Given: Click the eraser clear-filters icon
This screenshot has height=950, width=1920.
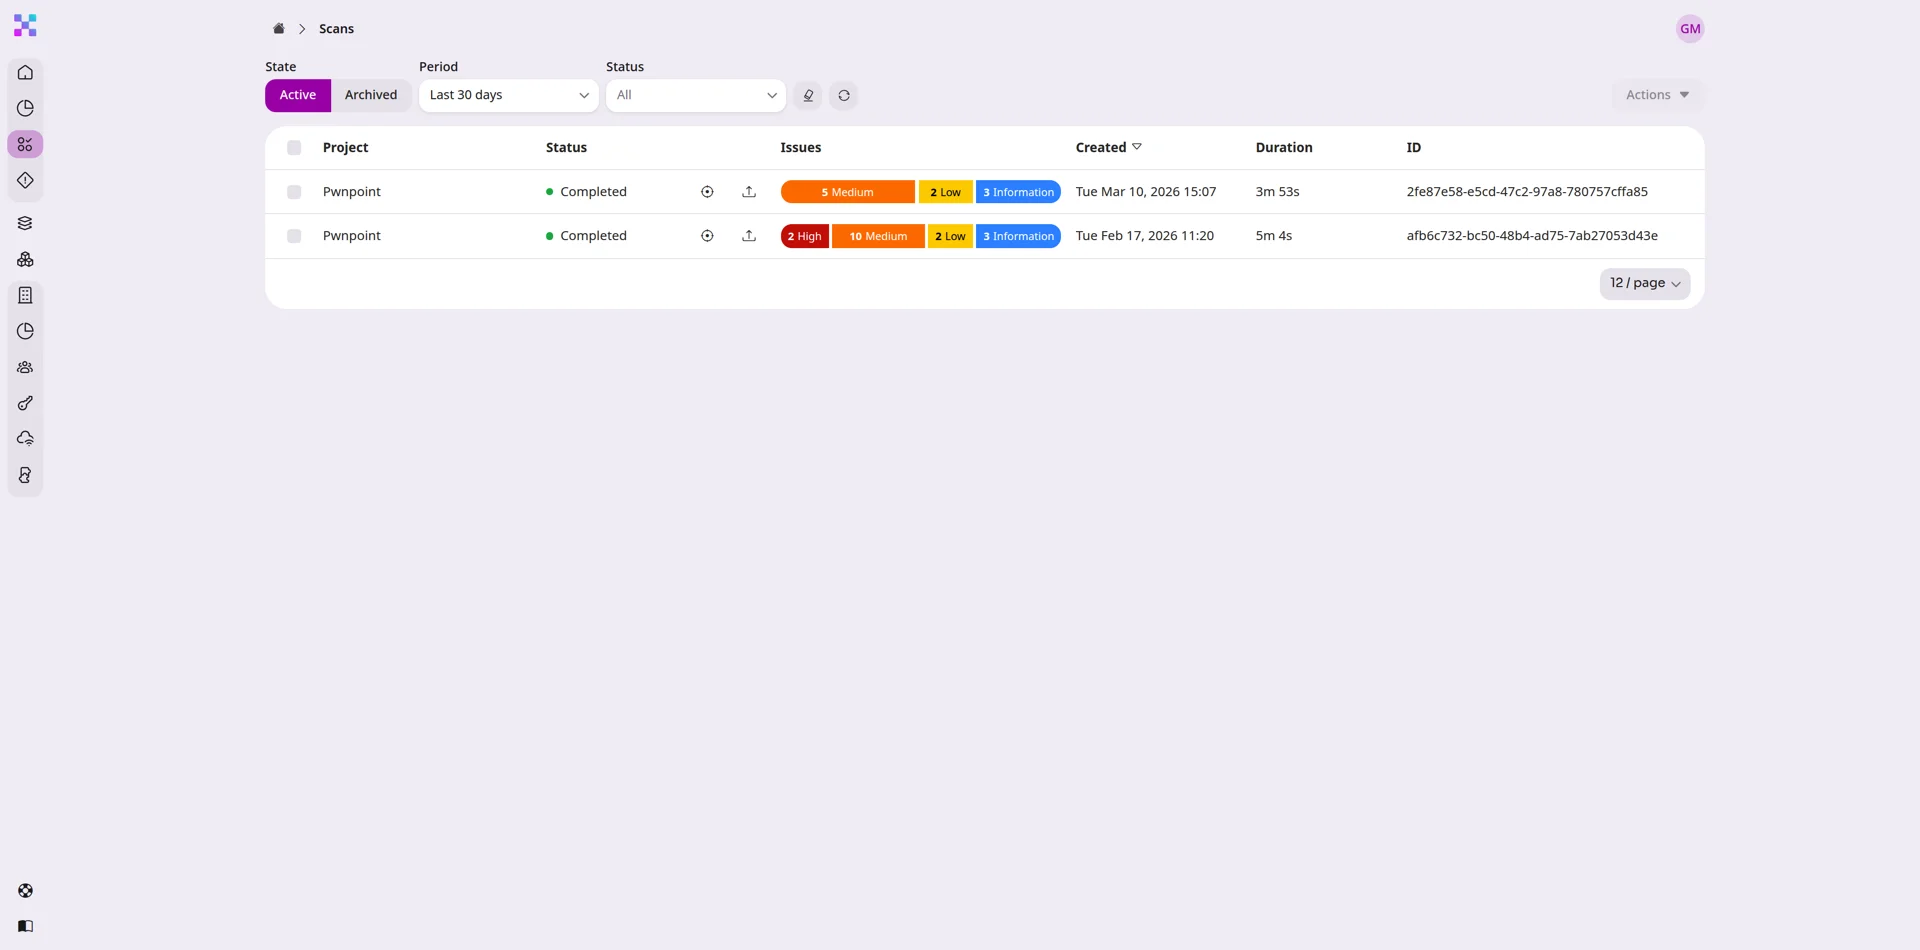Looking at the screenshot, I should (x=808, y=96).
